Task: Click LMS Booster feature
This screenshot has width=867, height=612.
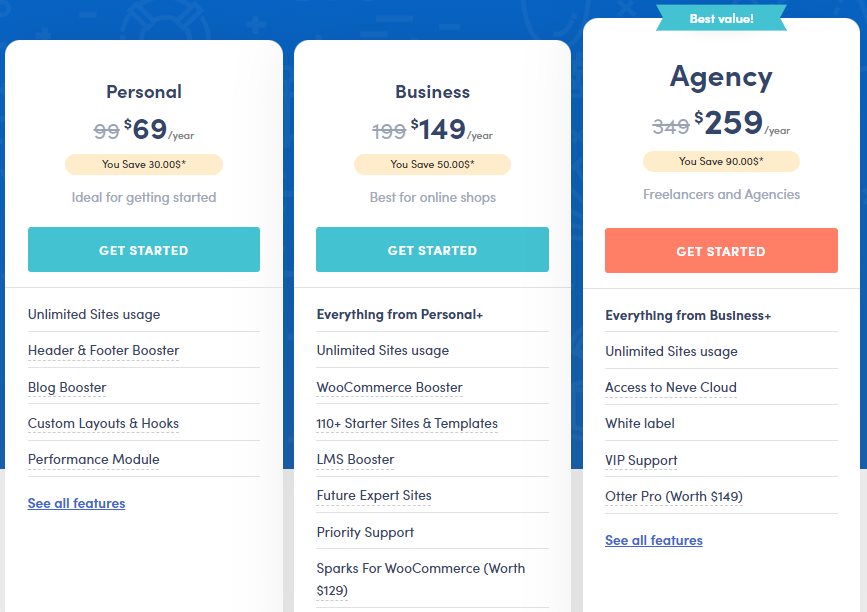Action: tap(355, 460)
